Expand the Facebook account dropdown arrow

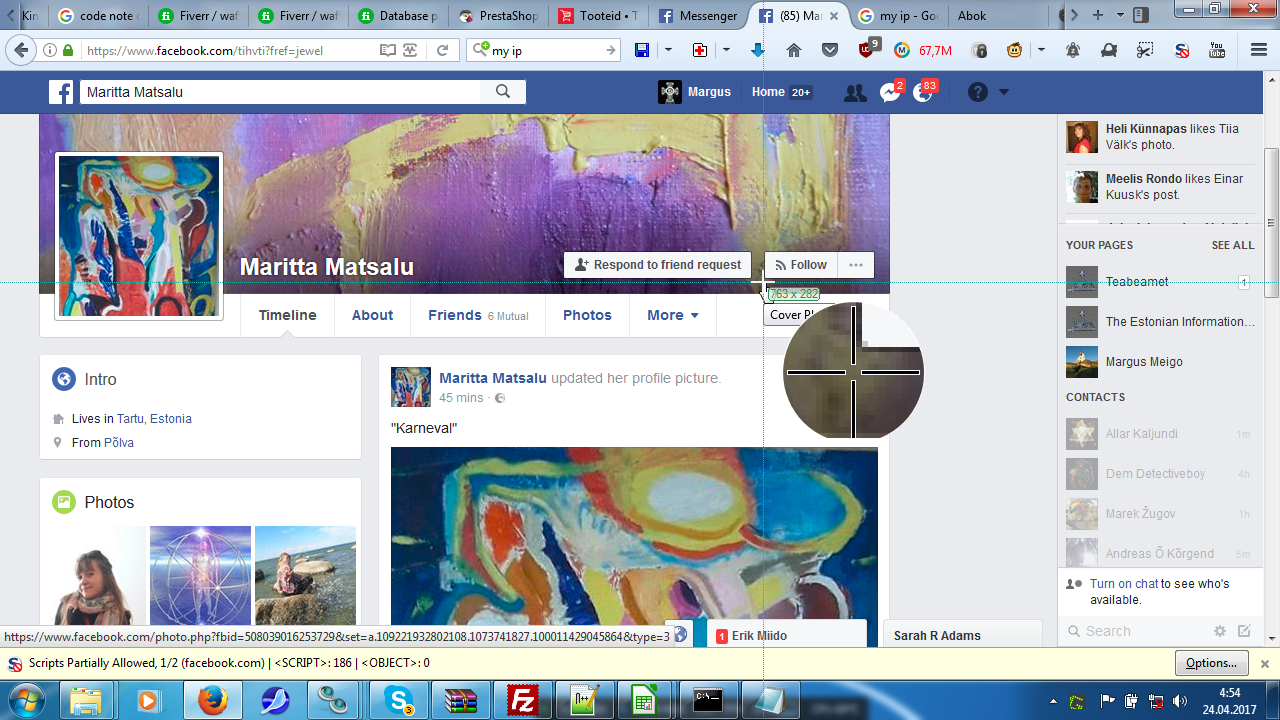(x=1004, y=92)
